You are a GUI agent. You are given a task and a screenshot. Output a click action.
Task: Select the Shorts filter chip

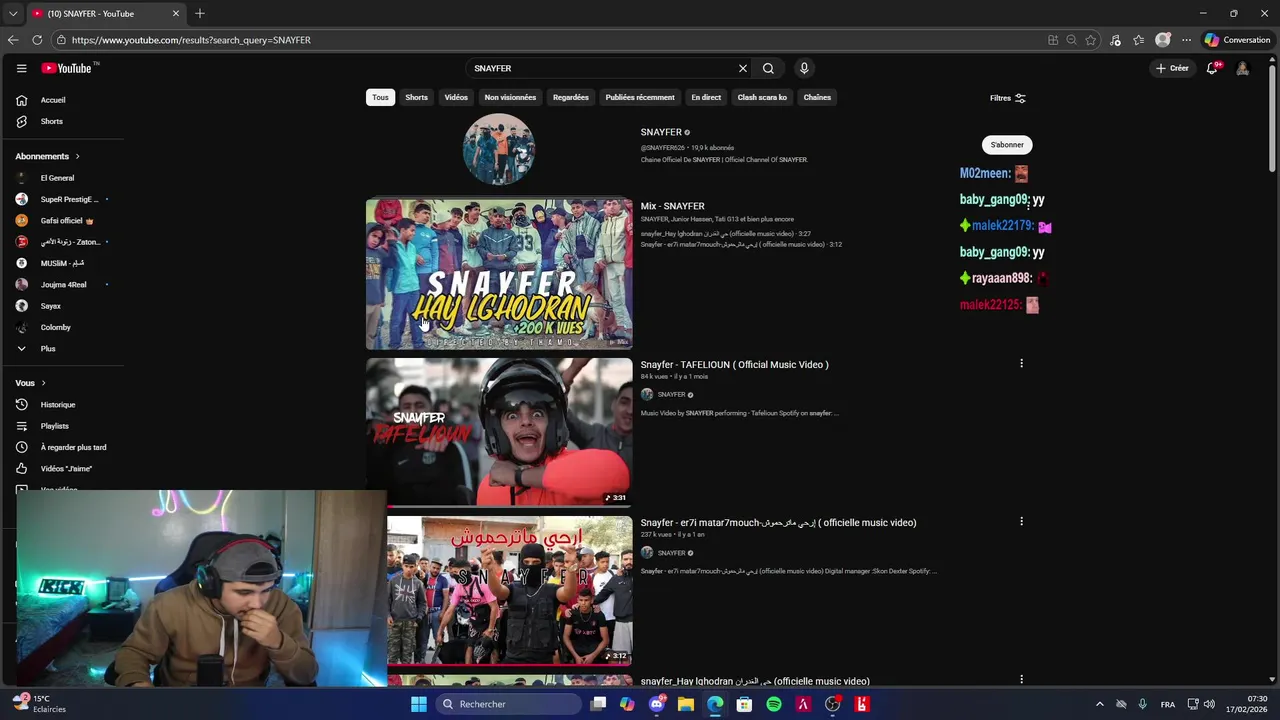point(417,97)
